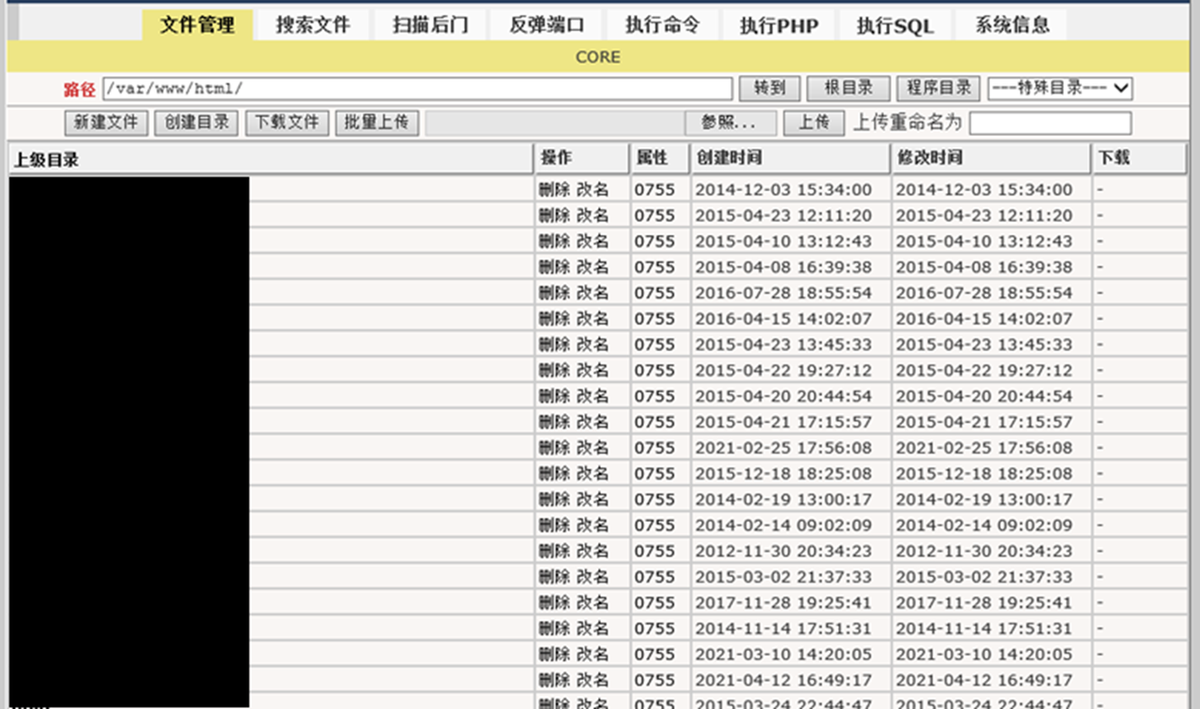Screen dimensions: 1200x709
Task: Open the 系统信息 tab
Action: tap(1012, 25)
